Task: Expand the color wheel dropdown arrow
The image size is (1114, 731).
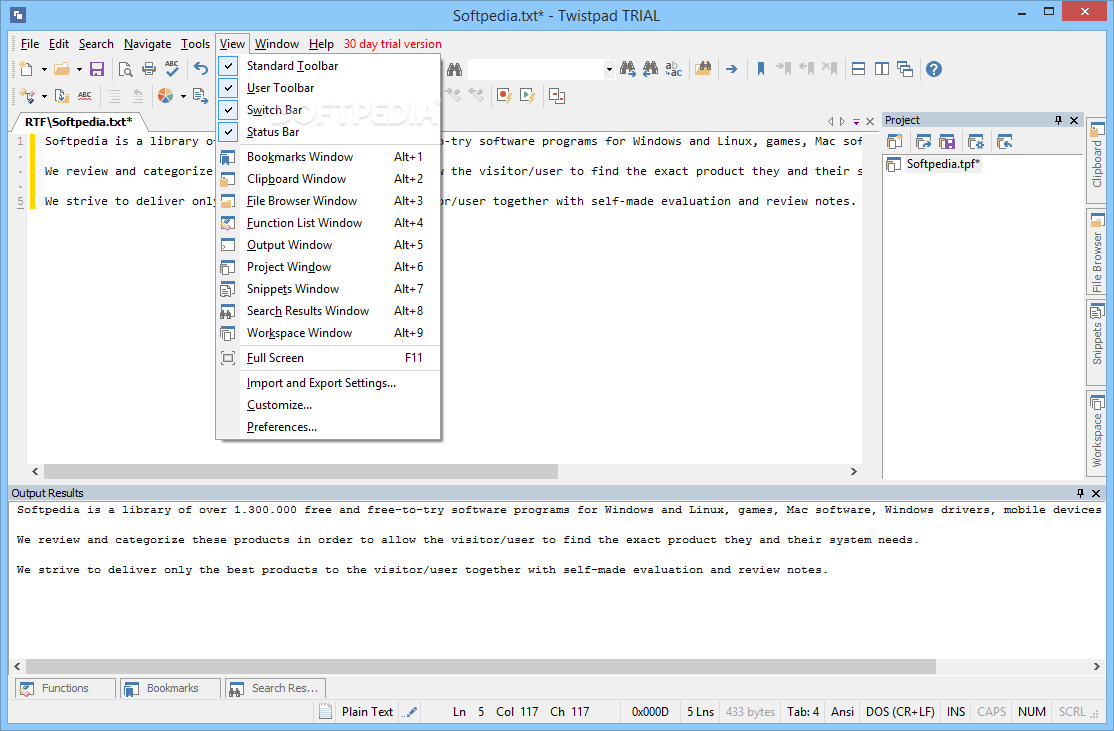Action: click(x=183, y=97)
